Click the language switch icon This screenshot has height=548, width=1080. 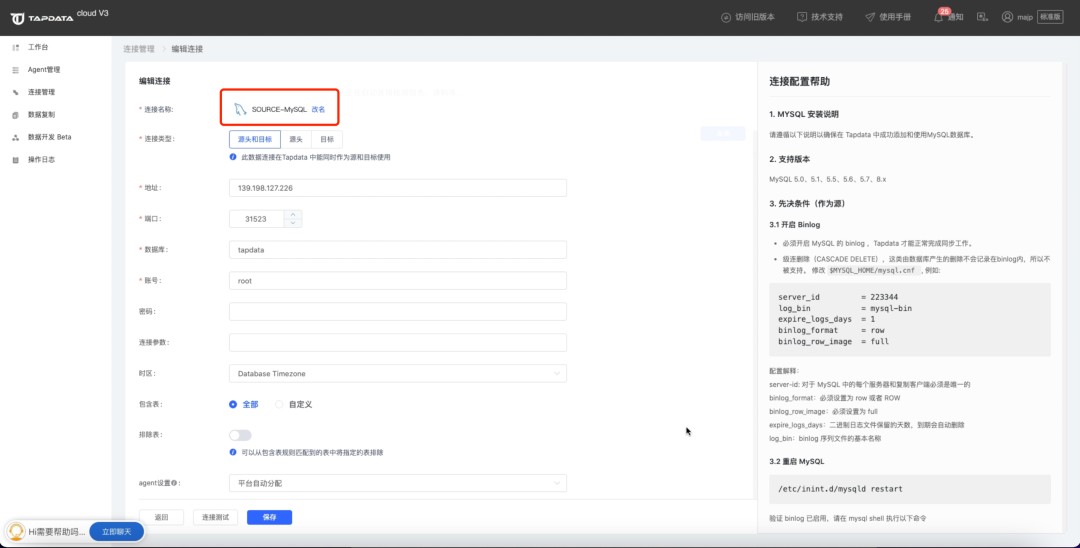(x=983, y=17)
